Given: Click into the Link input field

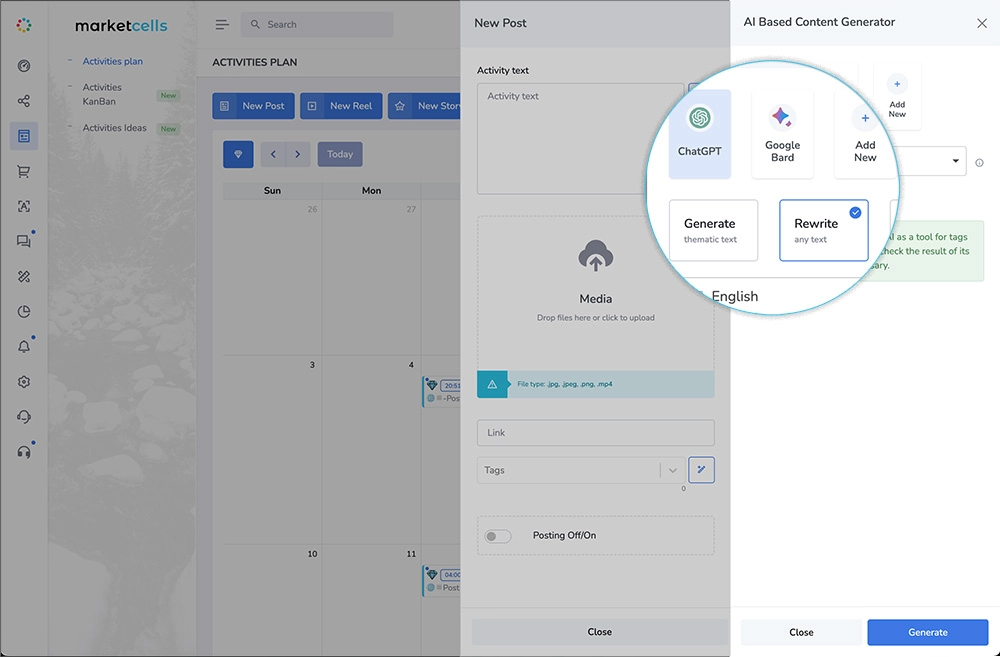Looking at the screenshot, I should click(595, 433).
